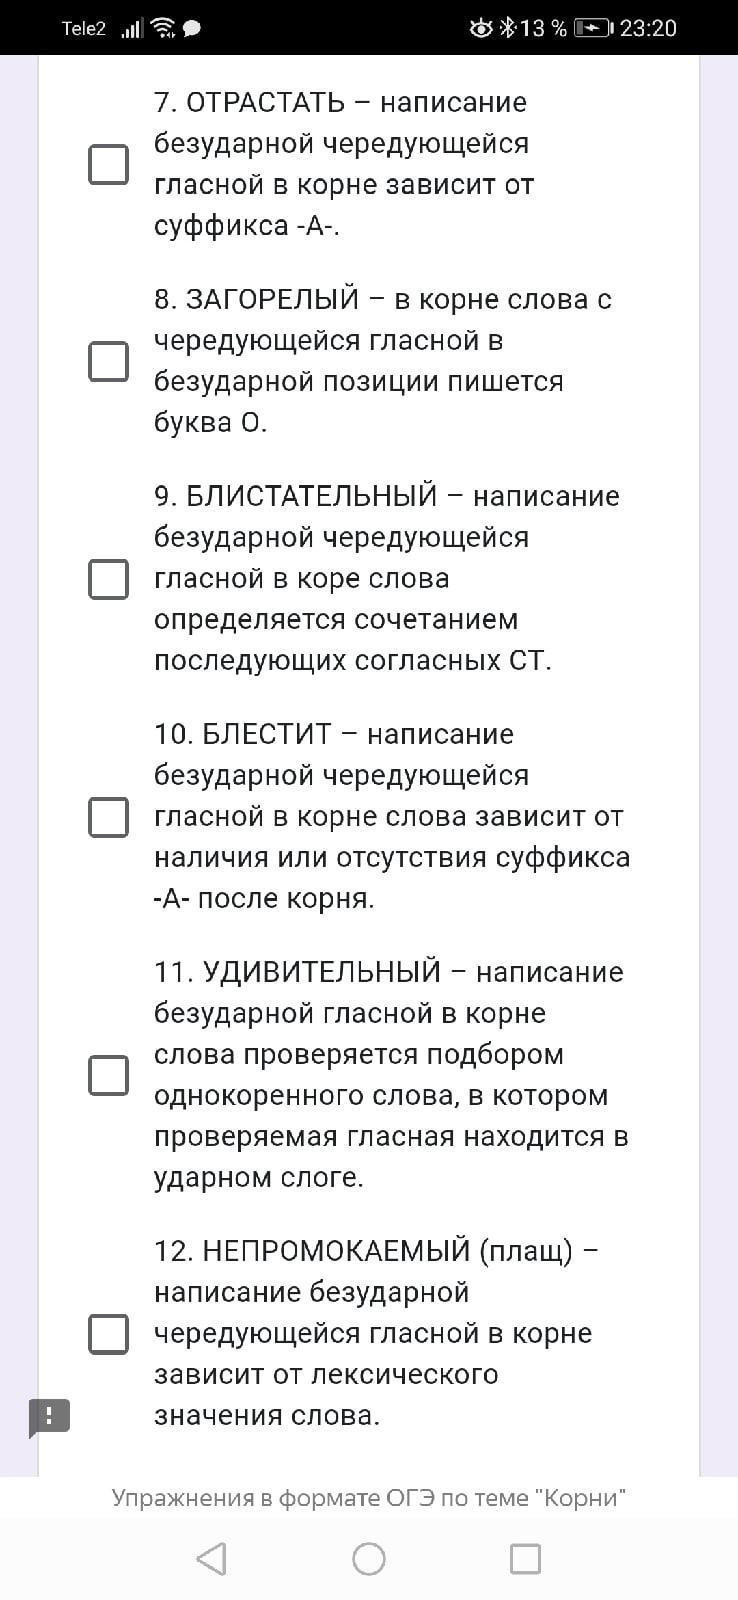The height and width of the screenshot is (1600, 738).
Task: Tap the message notification bubble icon
Action: point(192,28)
